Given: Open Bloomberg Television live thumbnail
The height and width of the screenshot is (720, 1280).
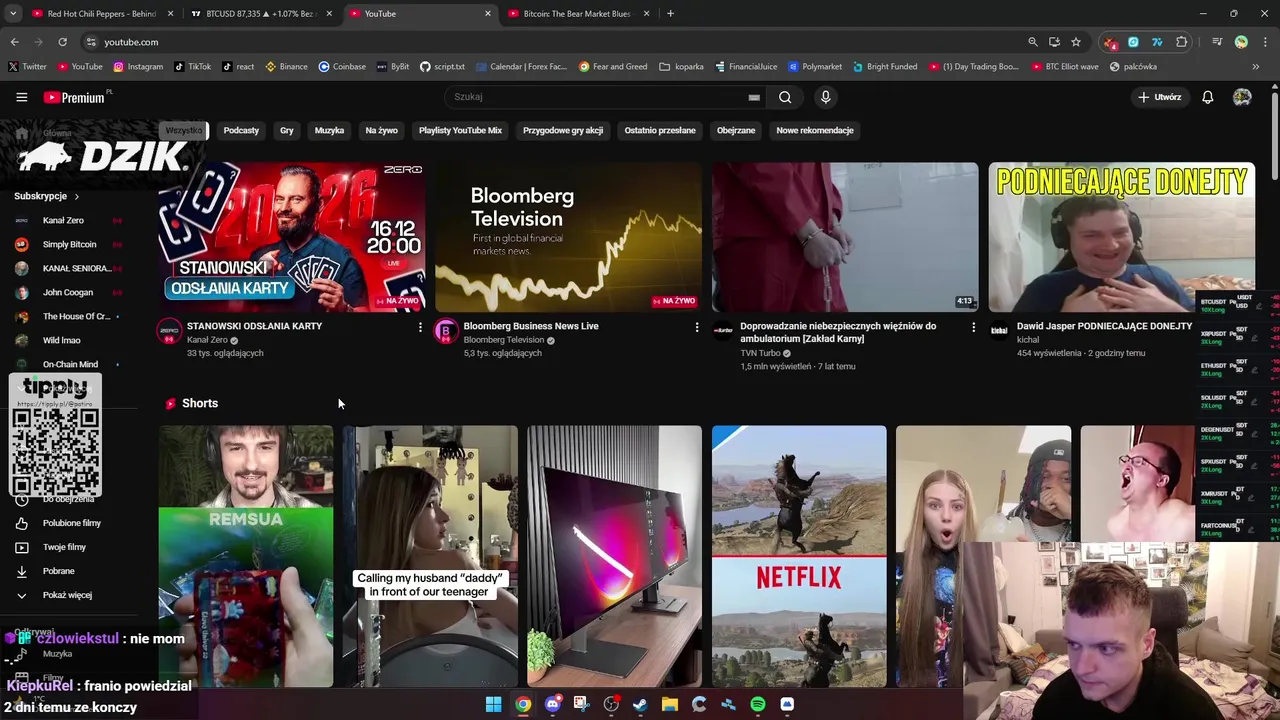Looking at the screenshot, I should click(x=568, y=237).
